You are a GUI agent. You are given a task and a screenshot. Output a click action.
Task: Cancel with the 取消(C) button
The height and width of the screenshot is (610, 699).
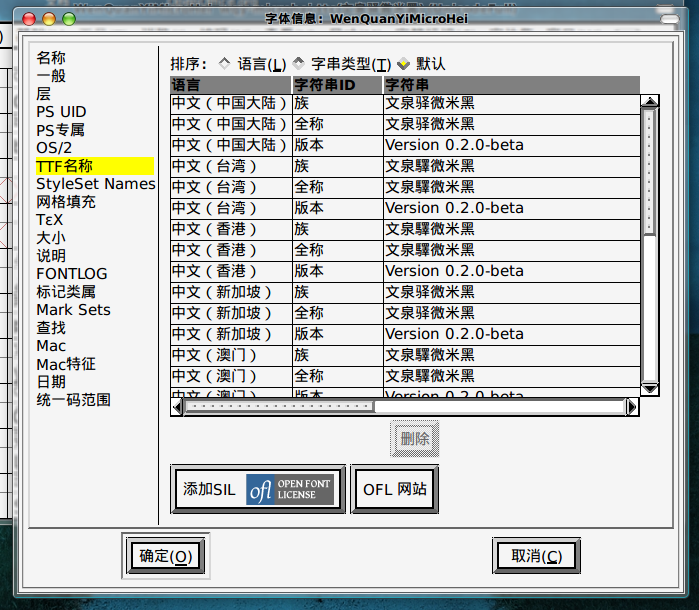click(x=536, y=556)
